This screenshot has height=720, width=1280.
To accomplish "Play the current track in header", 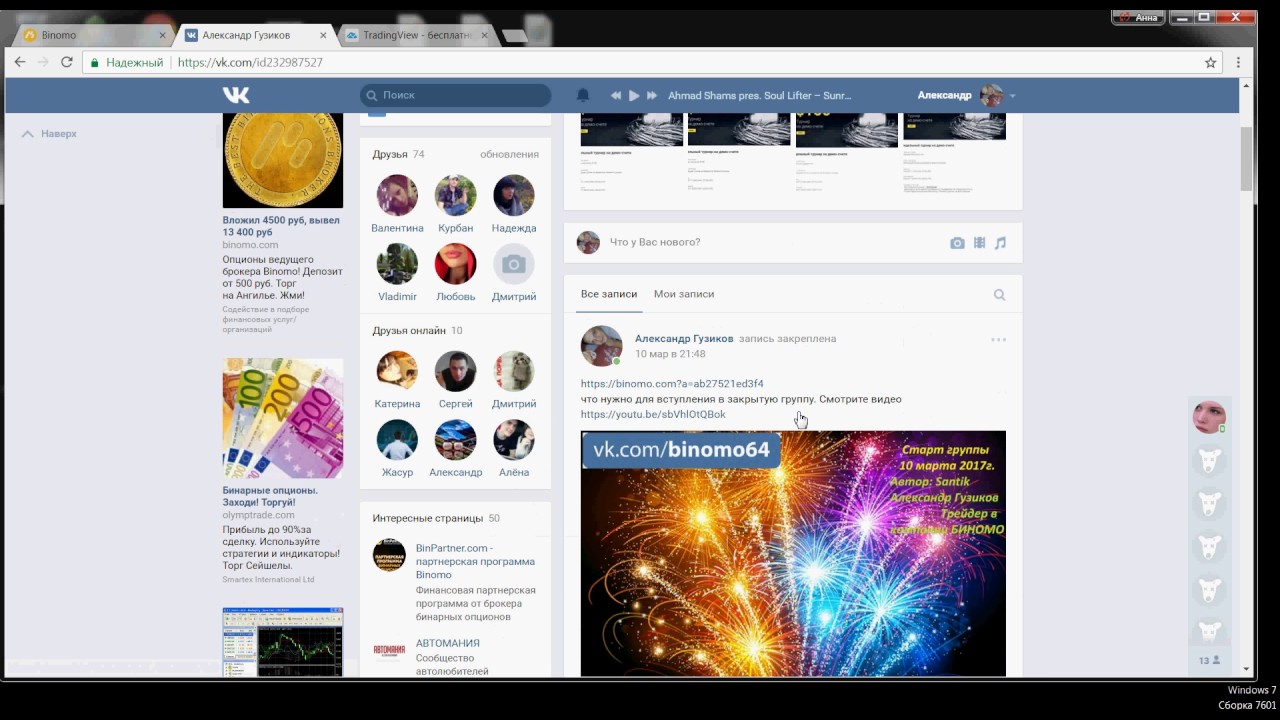I will pyautogui.click(x=634, y=96).
